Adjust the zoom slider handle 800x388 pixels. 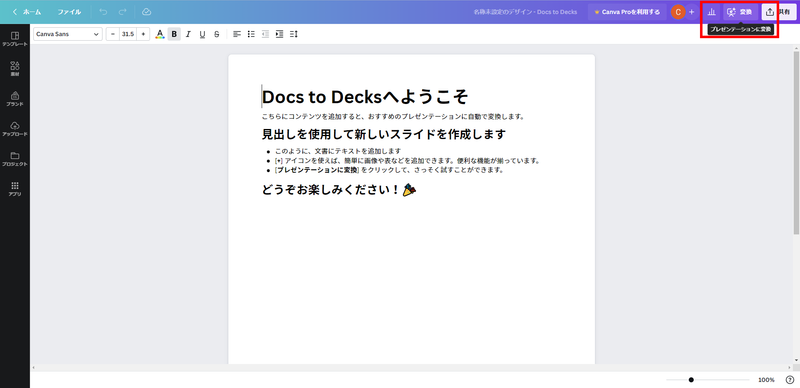pyautogui.click(x=691, y=380)
